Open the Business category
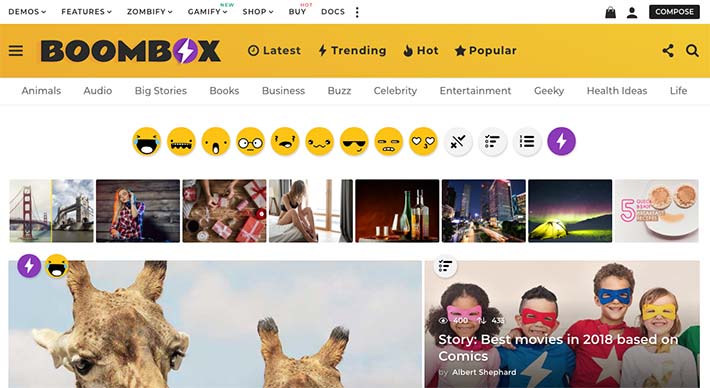The image size is (710, 388). click(x=283, y=91)
